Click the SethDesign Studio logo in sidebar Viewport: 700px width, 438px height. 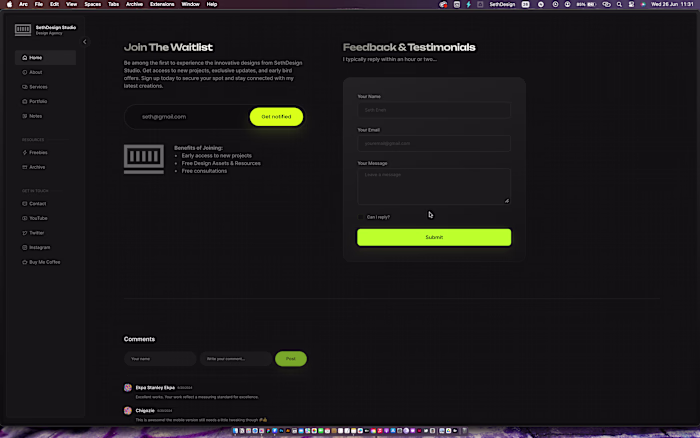click(23, 30)
